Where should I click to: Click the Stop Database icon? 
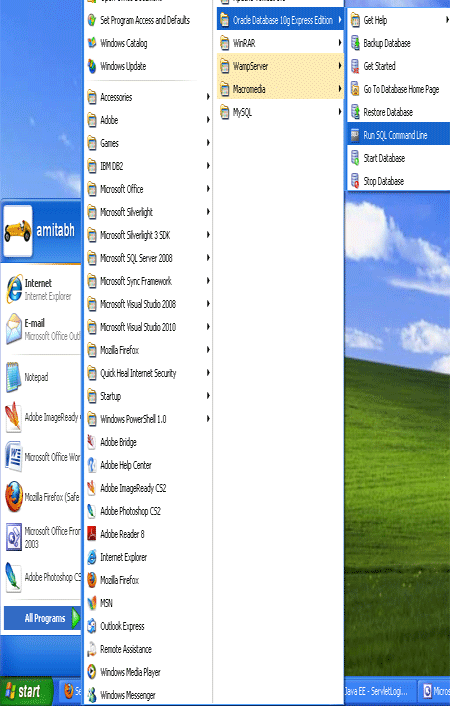355,181
